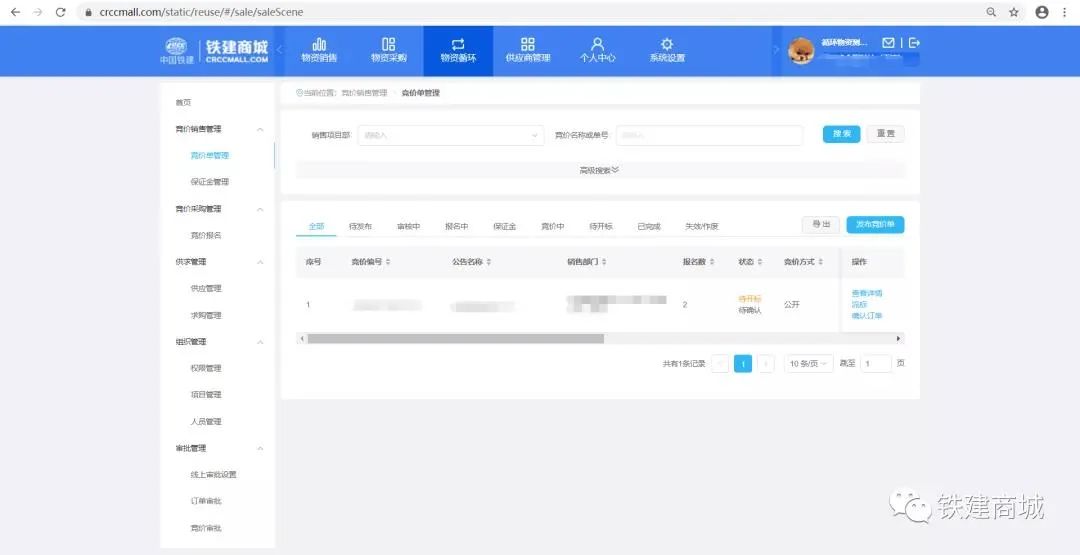
Task: Open the 销售项目部 dropdown
Action: pos(450,136)
